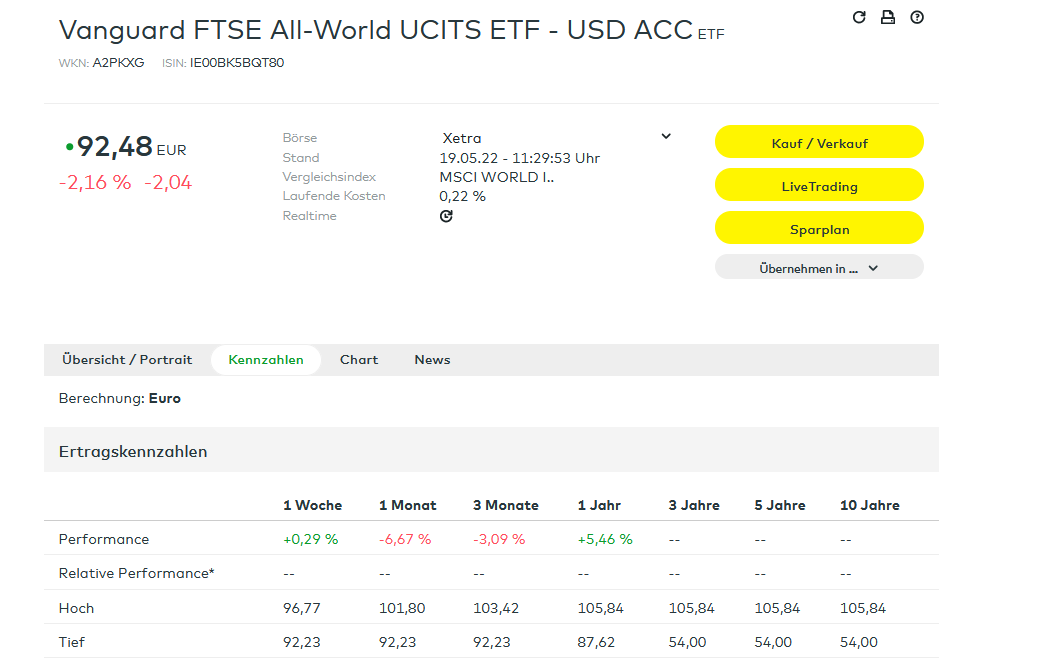Click the Sparplan button
The width and height of the screenshot is (1057, 667).
[x=819, y=229]
